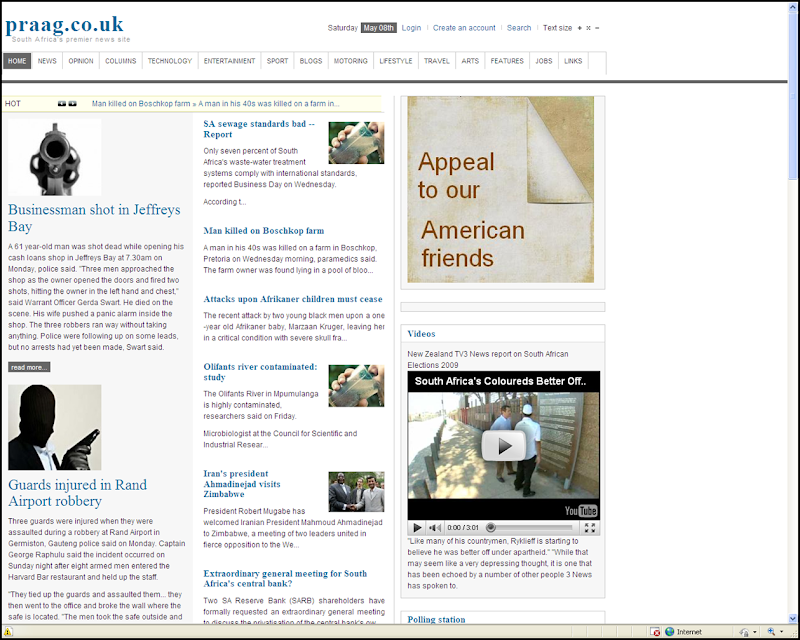Viewport: 800px width, 640px height.
Task: Click the Create an account link
Action: coord(464,28)
